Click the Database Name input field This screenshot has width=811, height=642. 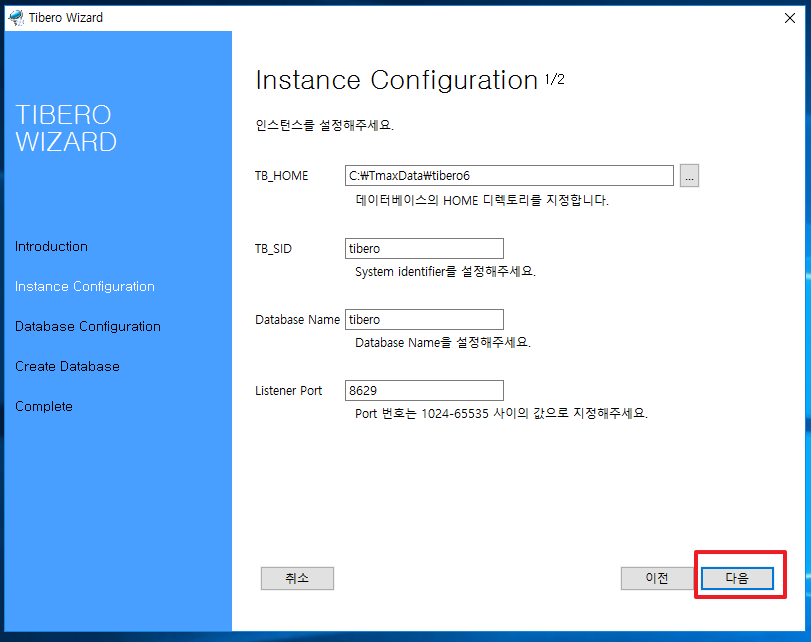(424, 319)
